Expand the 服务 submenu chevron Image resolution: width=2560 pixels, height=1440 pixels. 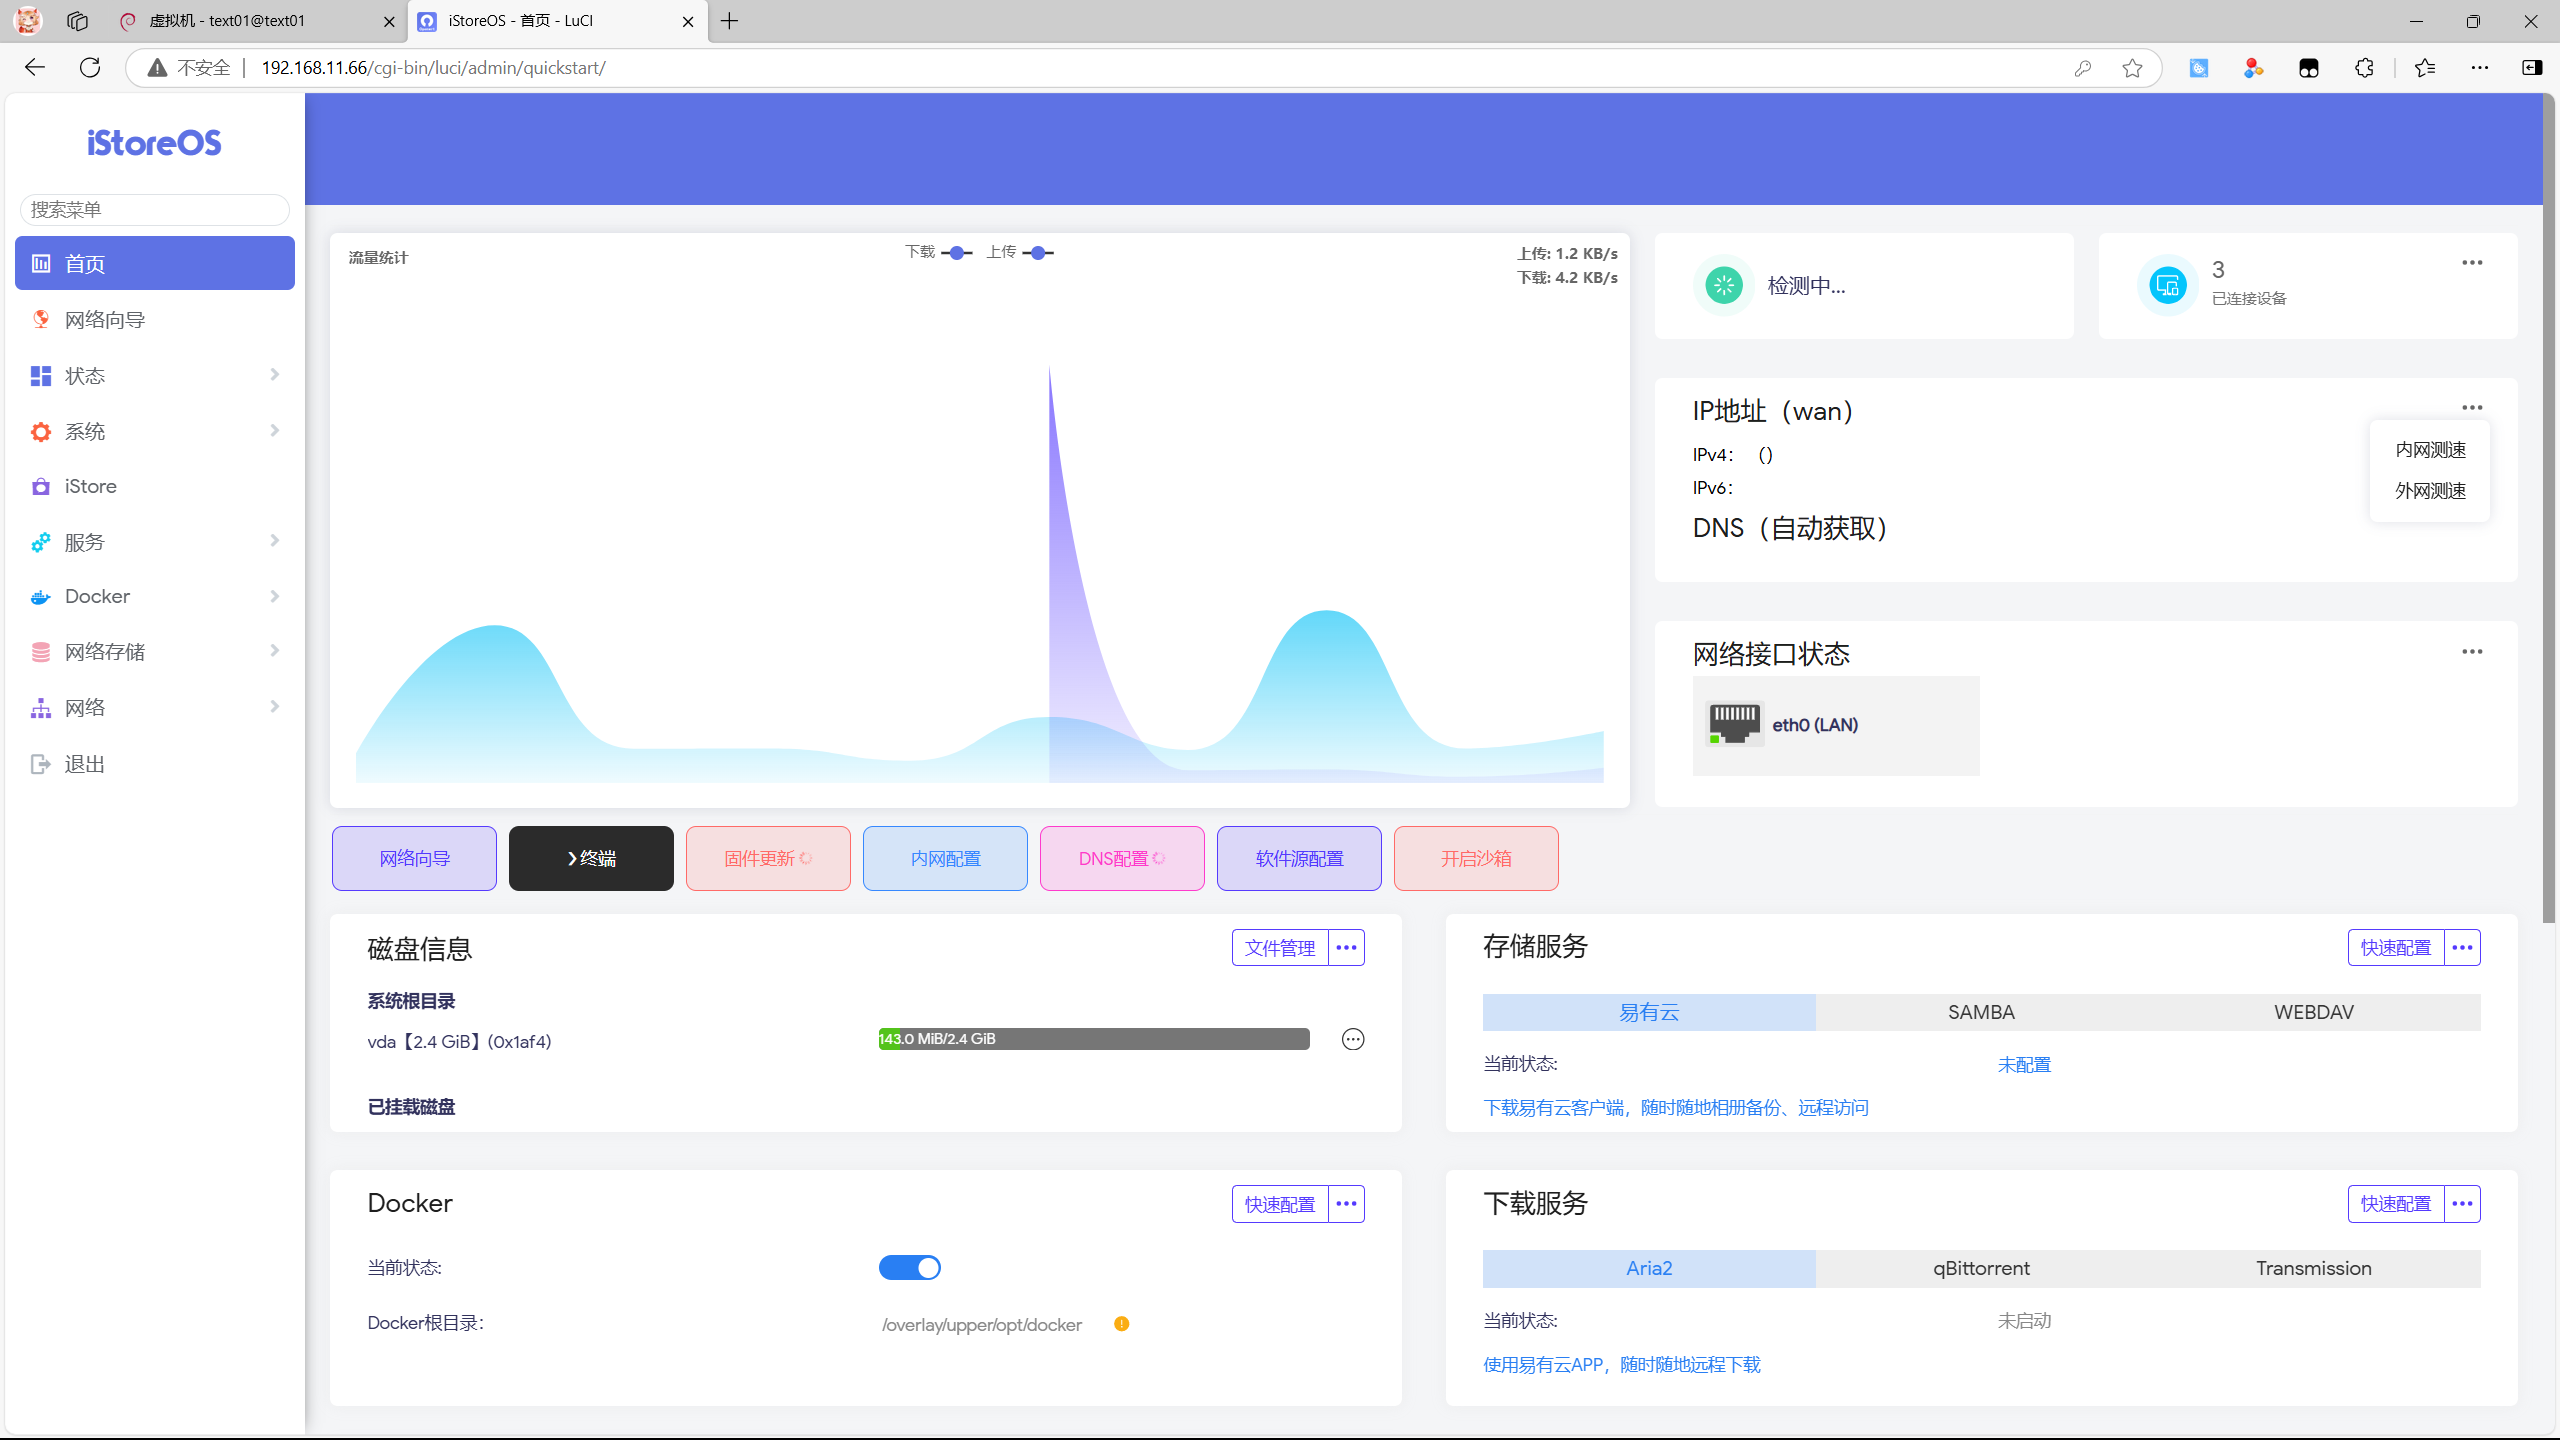[x=275, y=540]
